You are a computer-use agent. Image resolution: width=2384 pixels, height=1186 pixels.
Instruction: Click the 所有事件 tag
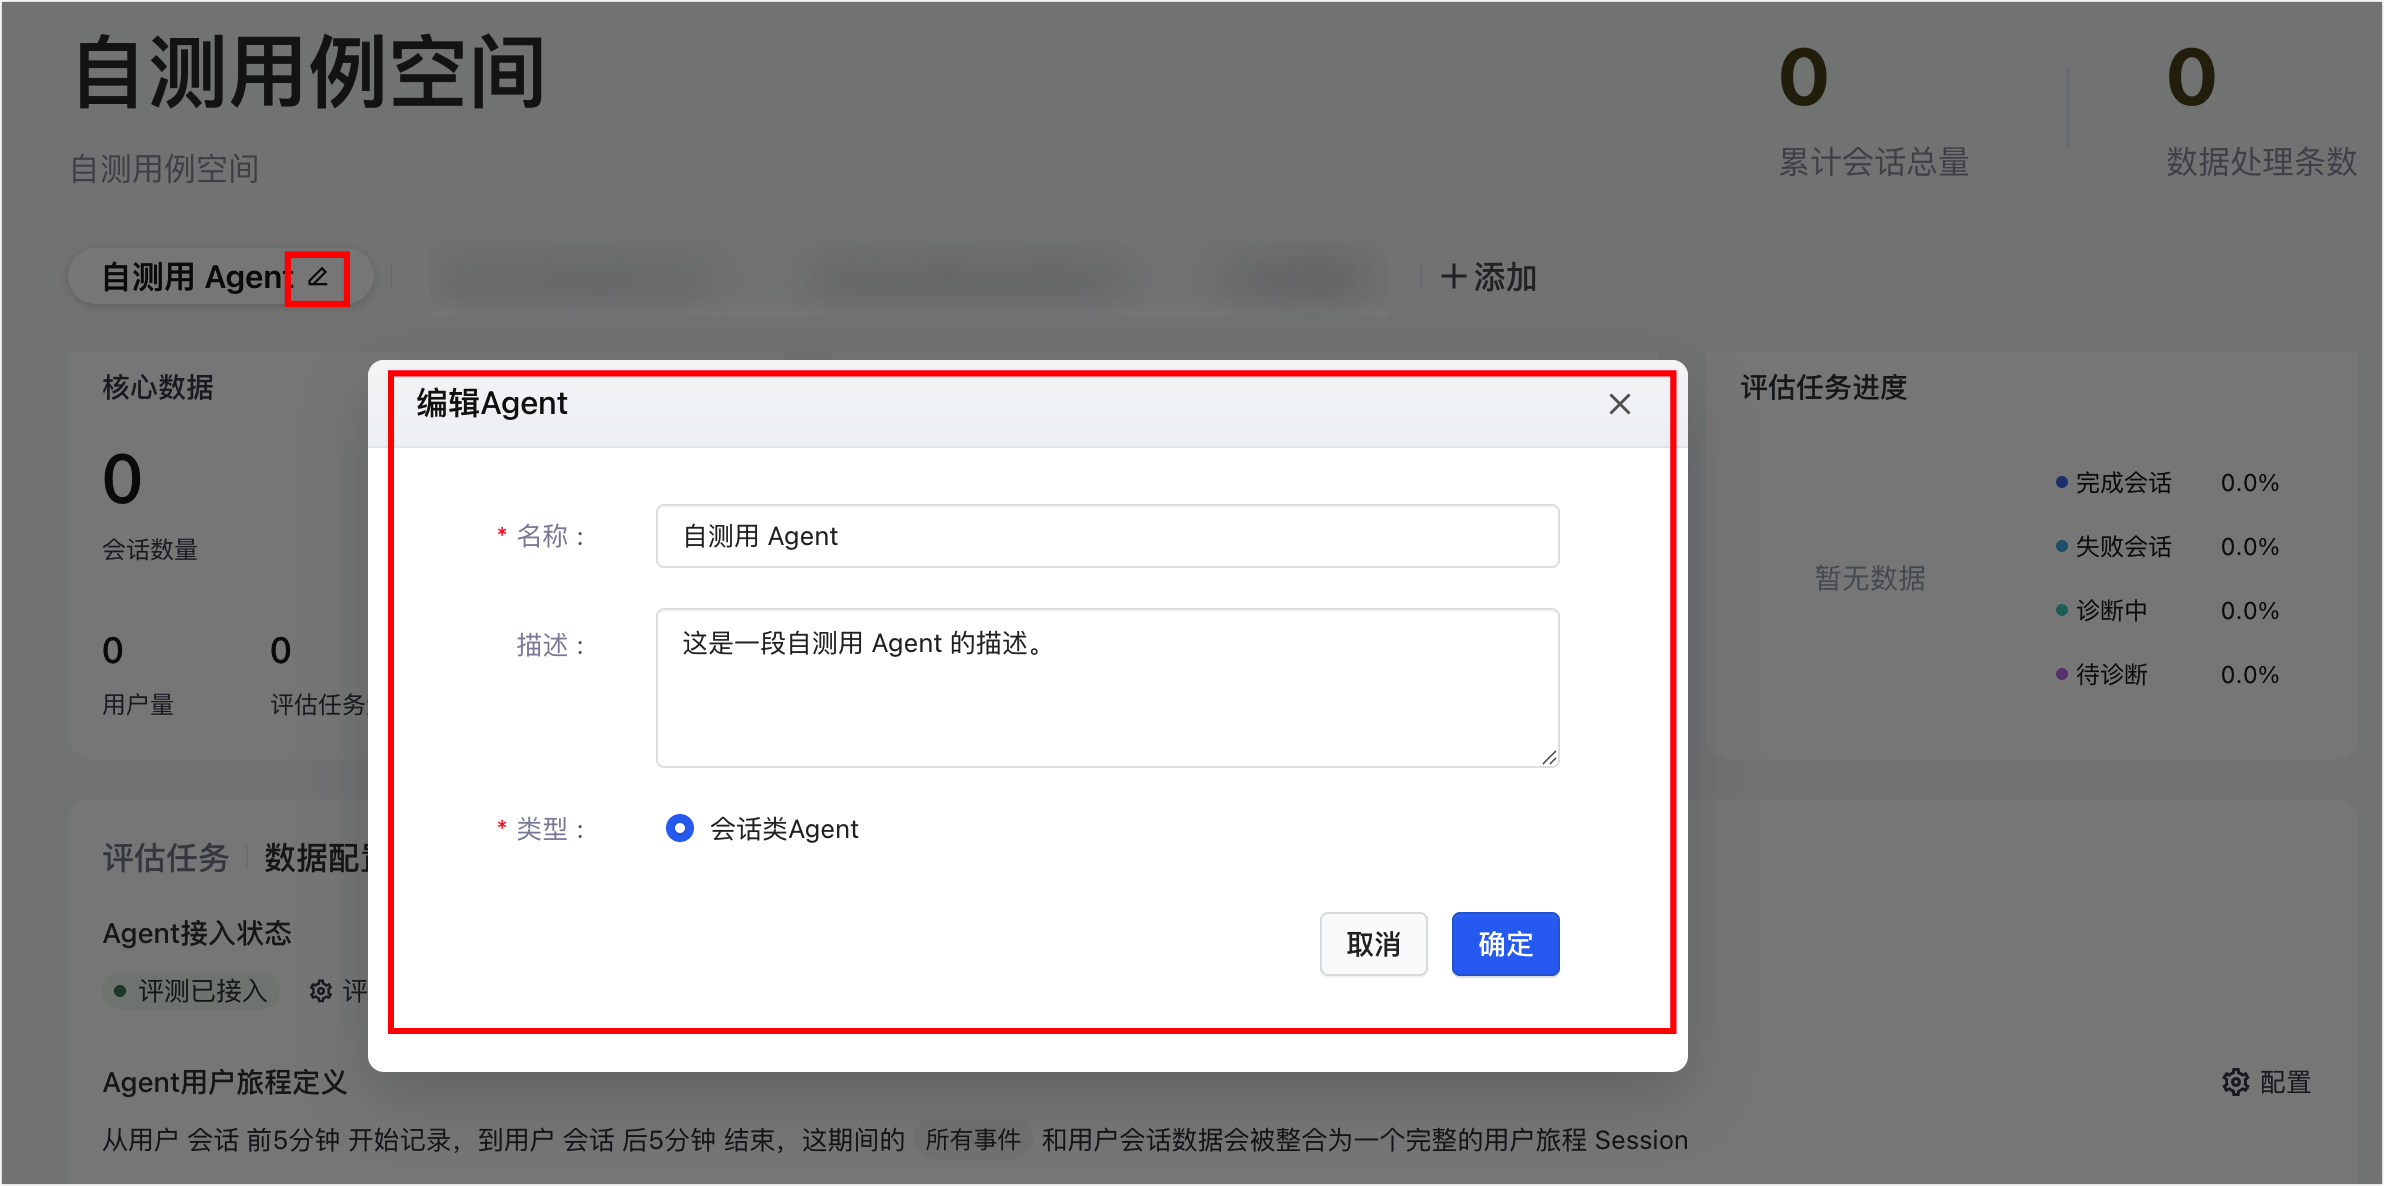(972, 1140)
